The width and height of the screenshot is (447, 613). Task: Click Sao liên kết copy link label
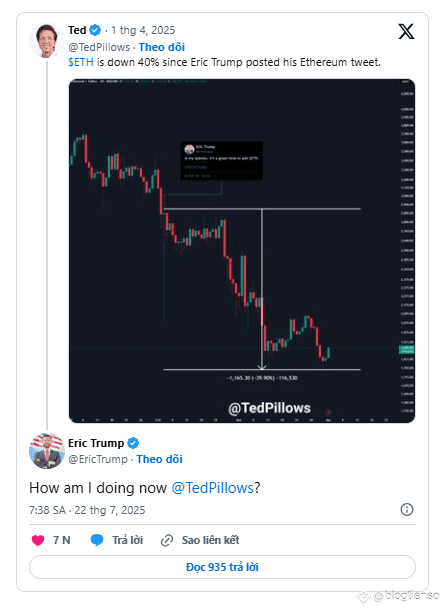(x=210, y=540)
